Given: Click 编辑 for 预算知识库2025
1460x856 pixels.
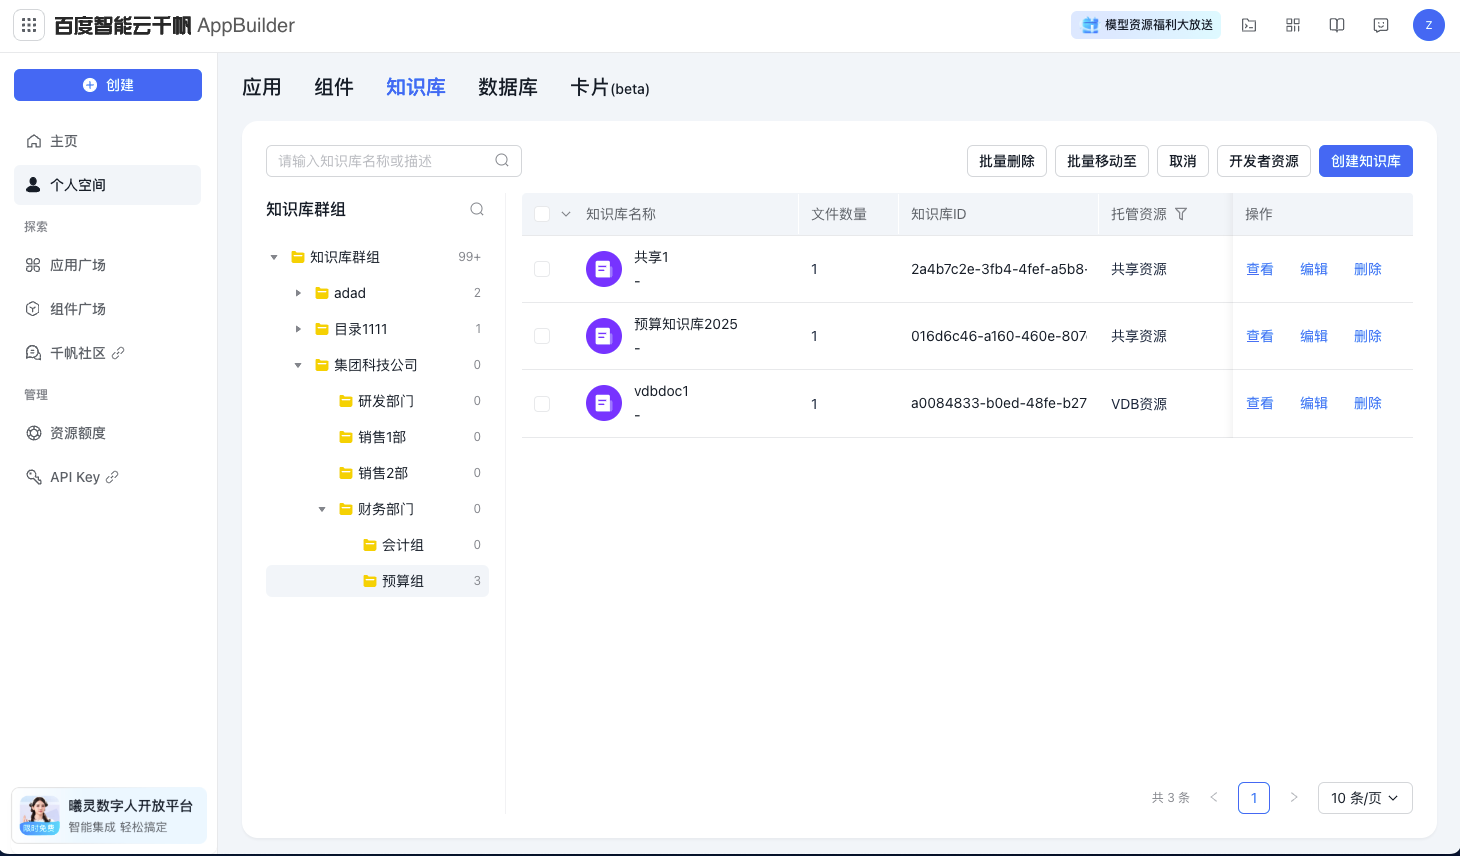Looking at the screenshot, I should (1314, 336).
